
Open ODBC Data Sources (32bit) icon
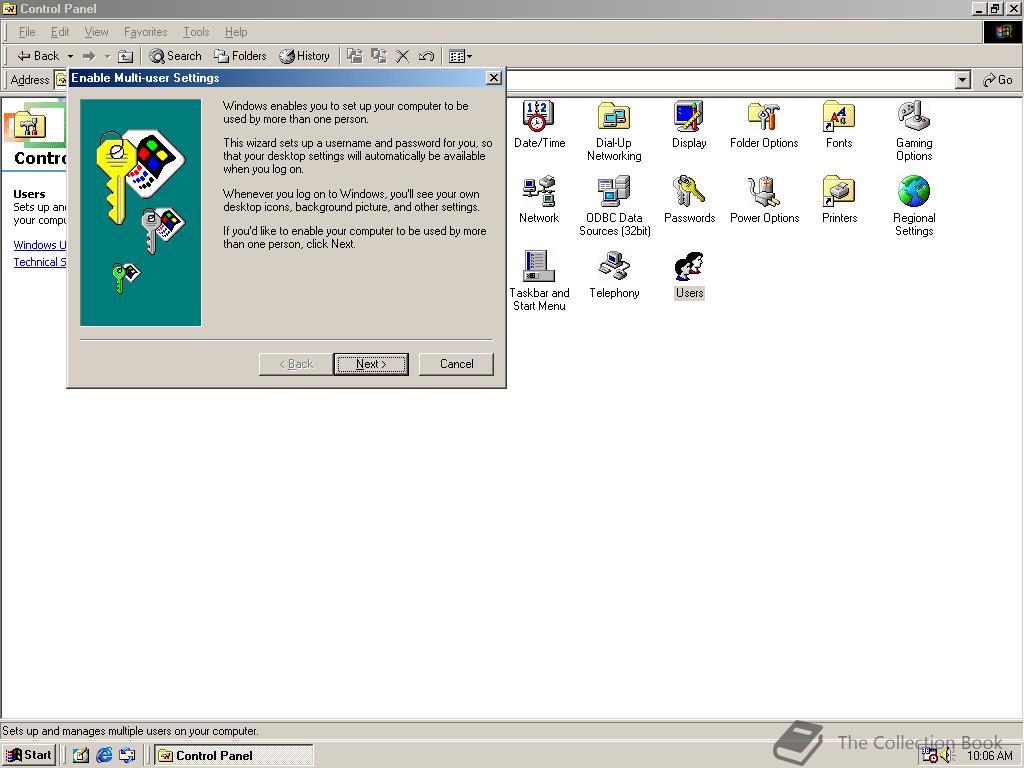[x=614, y=205]
